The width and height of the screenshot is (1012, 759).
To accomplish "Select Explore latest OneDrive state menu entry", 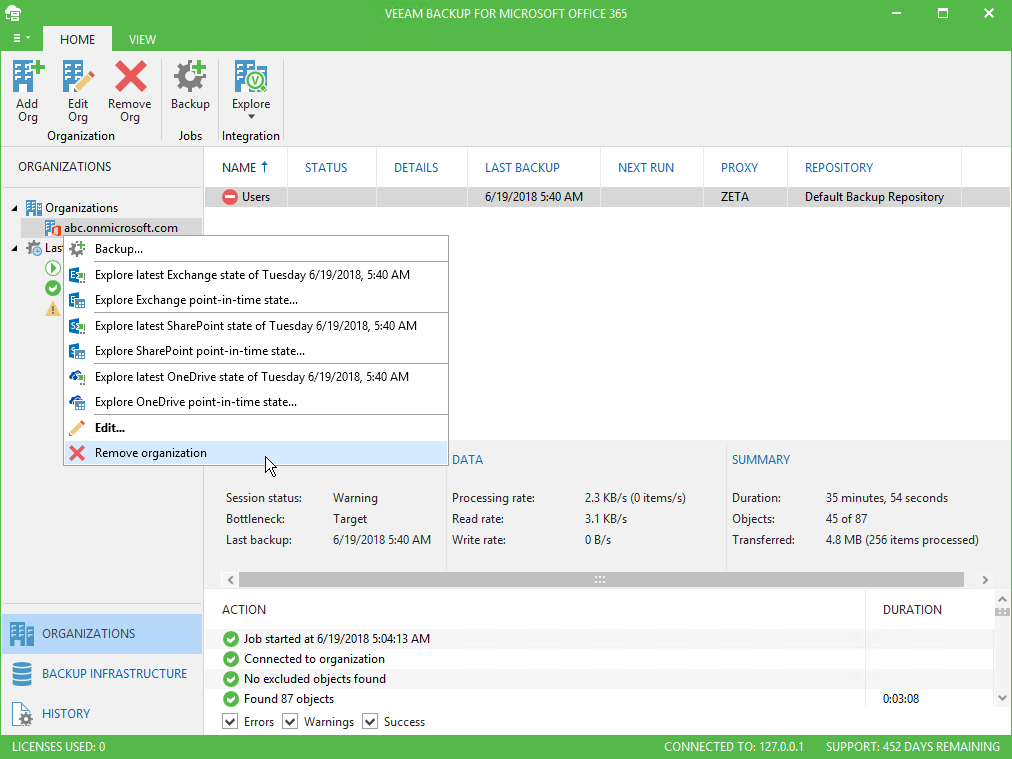I will (256, 377).
